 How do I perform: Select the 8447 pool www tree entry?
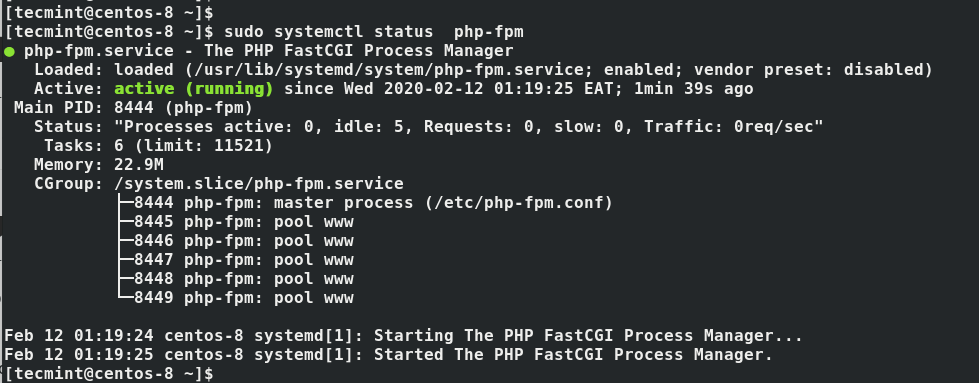coord(244,260)
